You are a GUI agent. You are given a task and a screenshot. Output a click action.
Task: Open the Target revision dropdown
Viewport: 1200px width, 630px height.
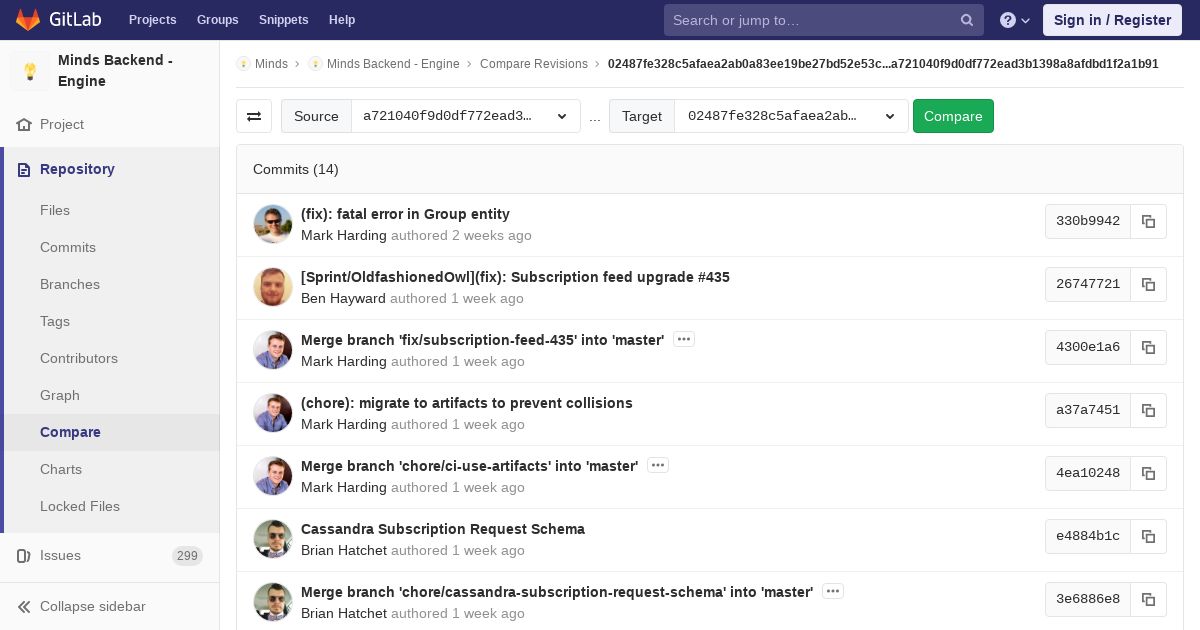coord(792,116)
